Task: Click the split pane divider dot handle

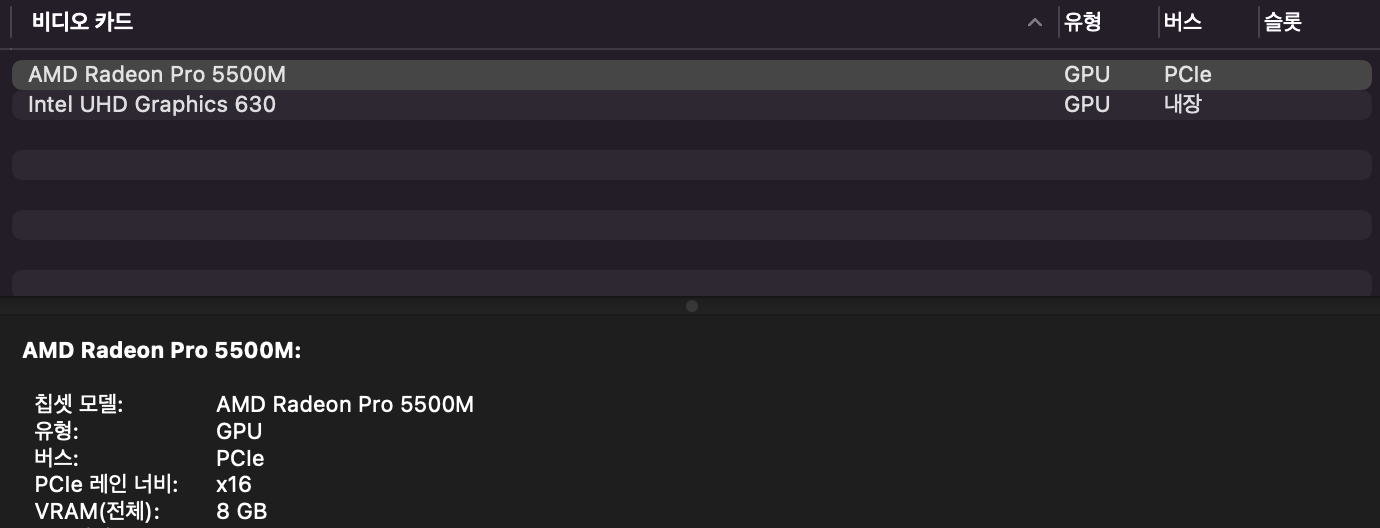Action: [691, 306]
